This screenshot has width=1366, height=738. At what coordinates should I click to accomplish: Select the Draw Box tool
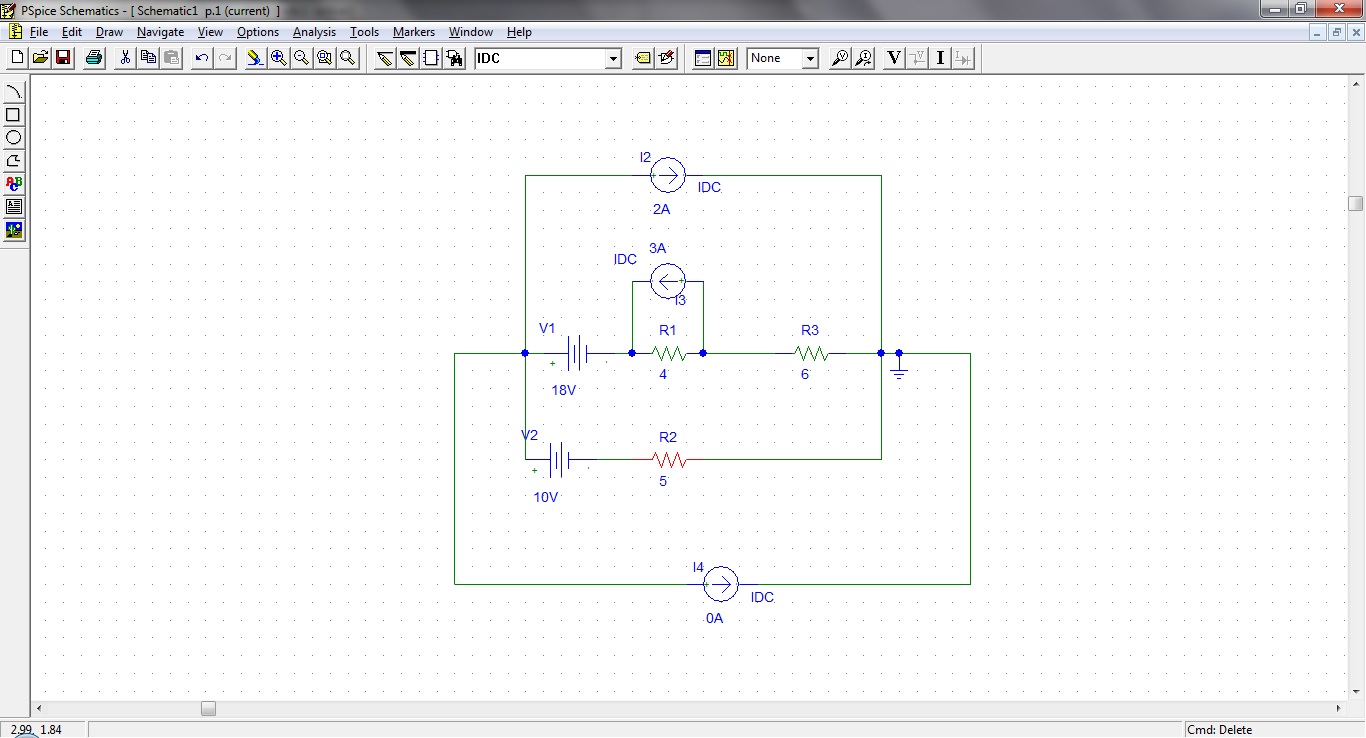tap(14, 115)
